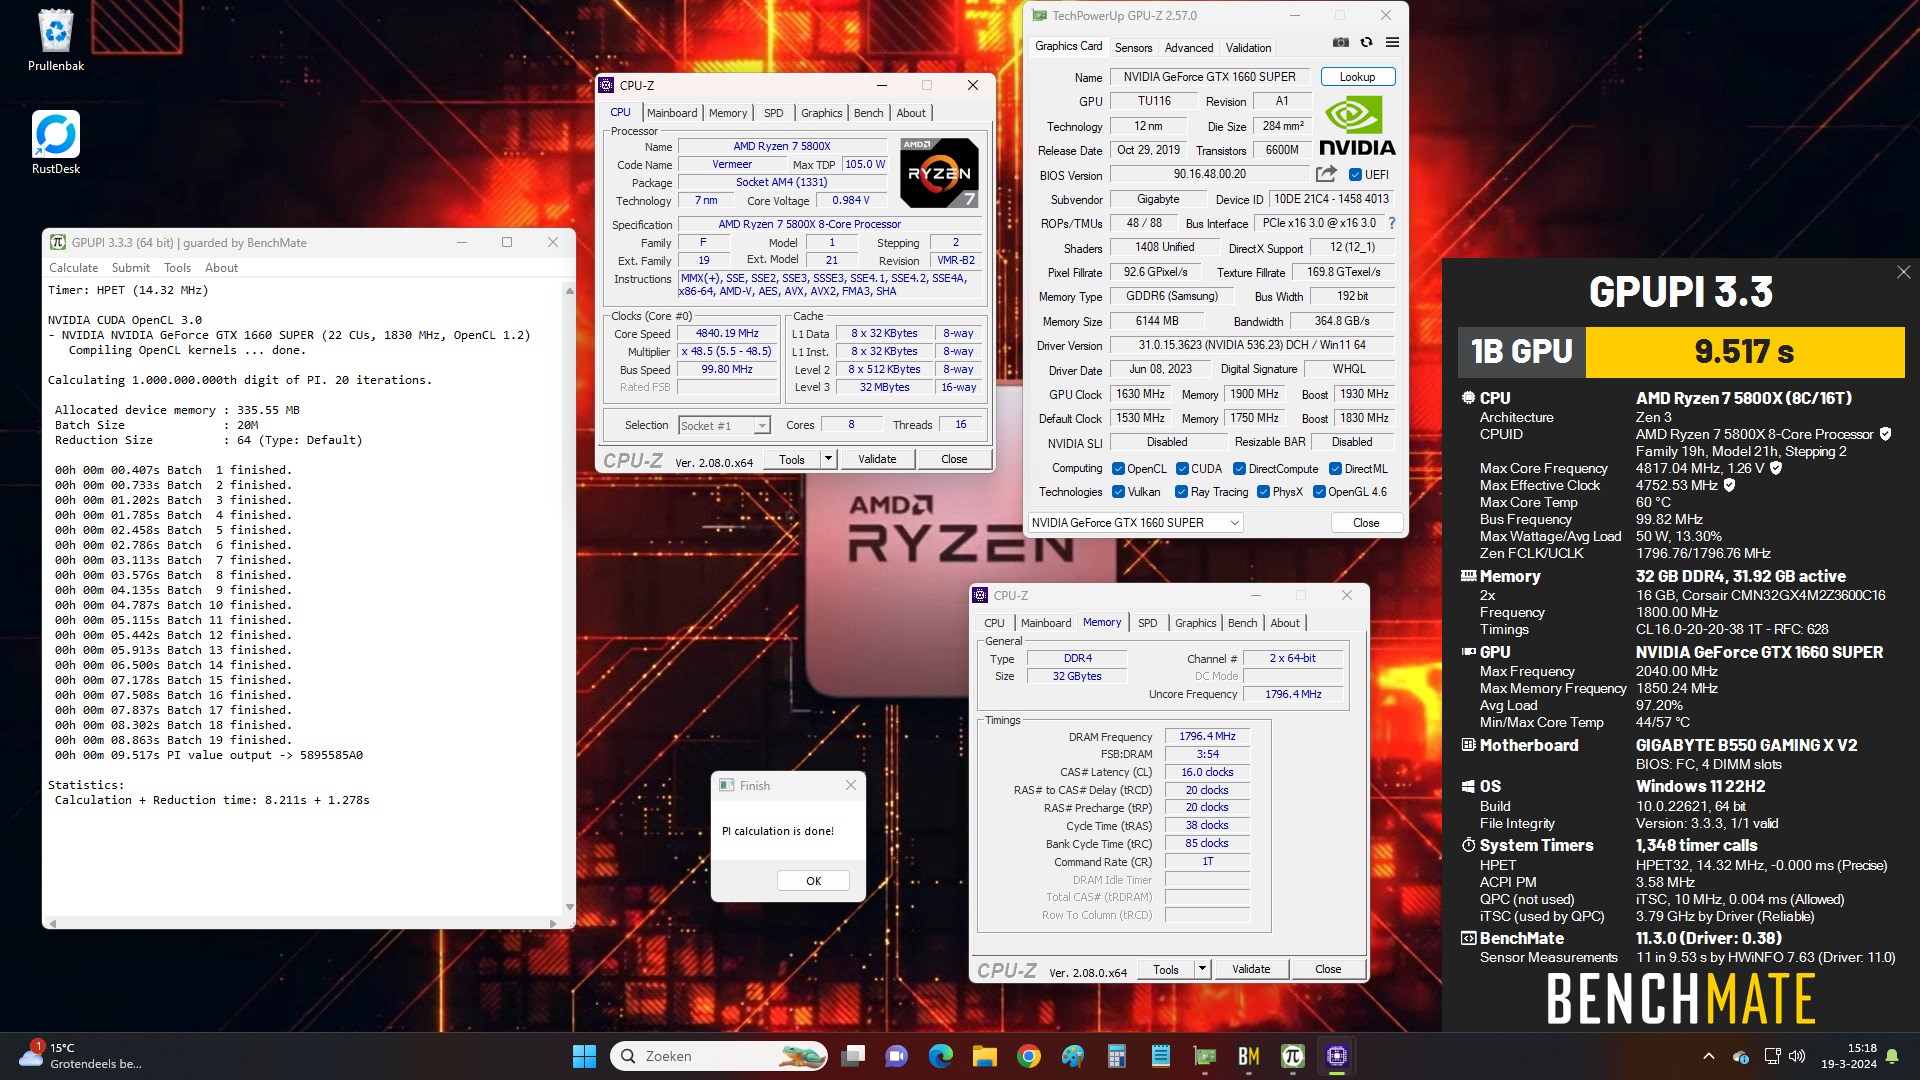Click the Tools button in the top CPU-Z window
The image size is (1920, 1080).
(792, 459)
